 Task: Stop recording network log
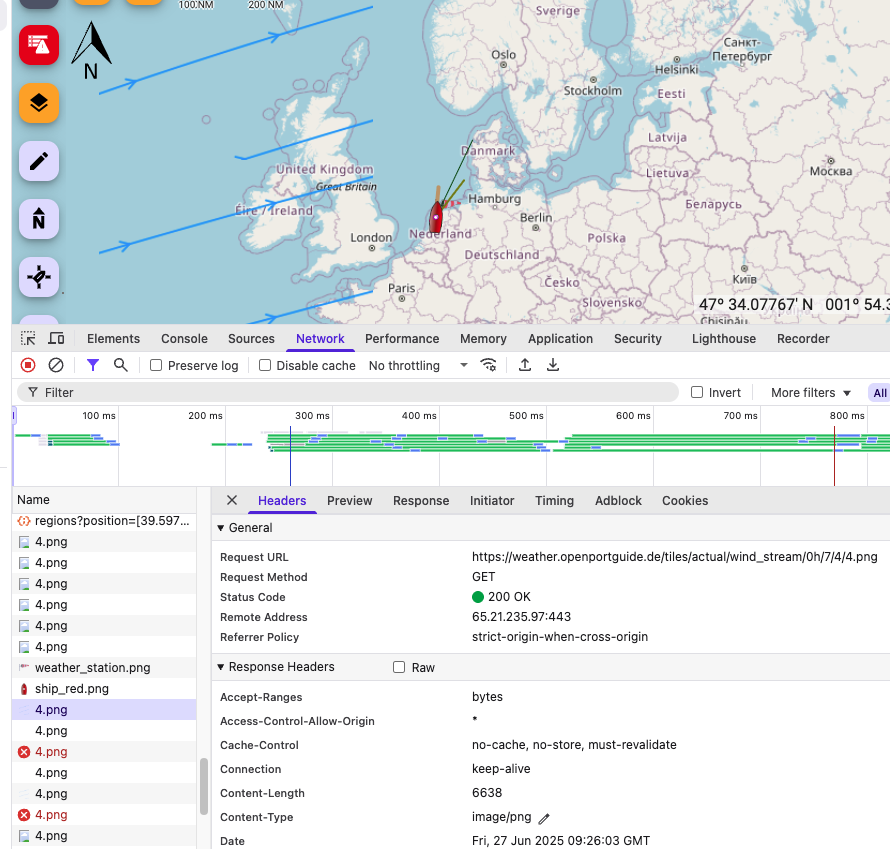(28, 365)
